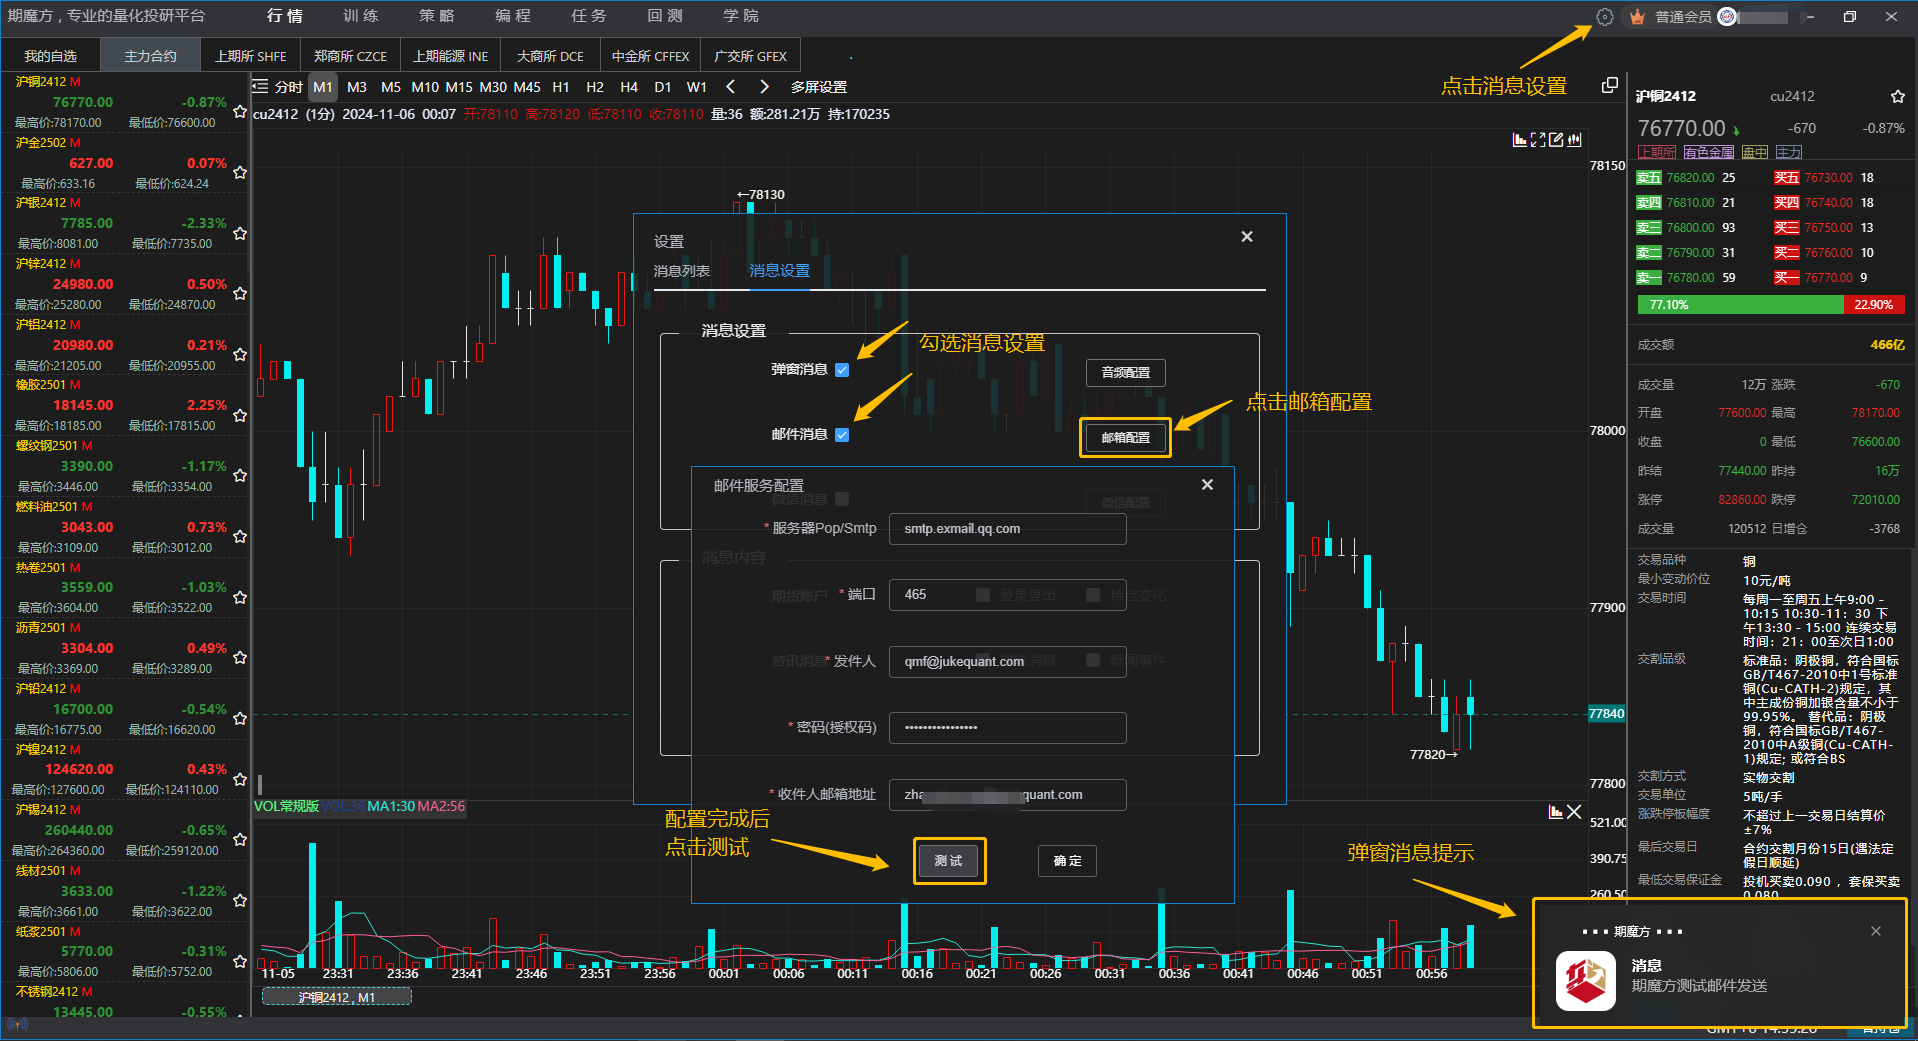The width and height of the screenshot is (1918, 1041).
Task: Toggle favorite star for 沪锌2412
Action: click(240, 294)
